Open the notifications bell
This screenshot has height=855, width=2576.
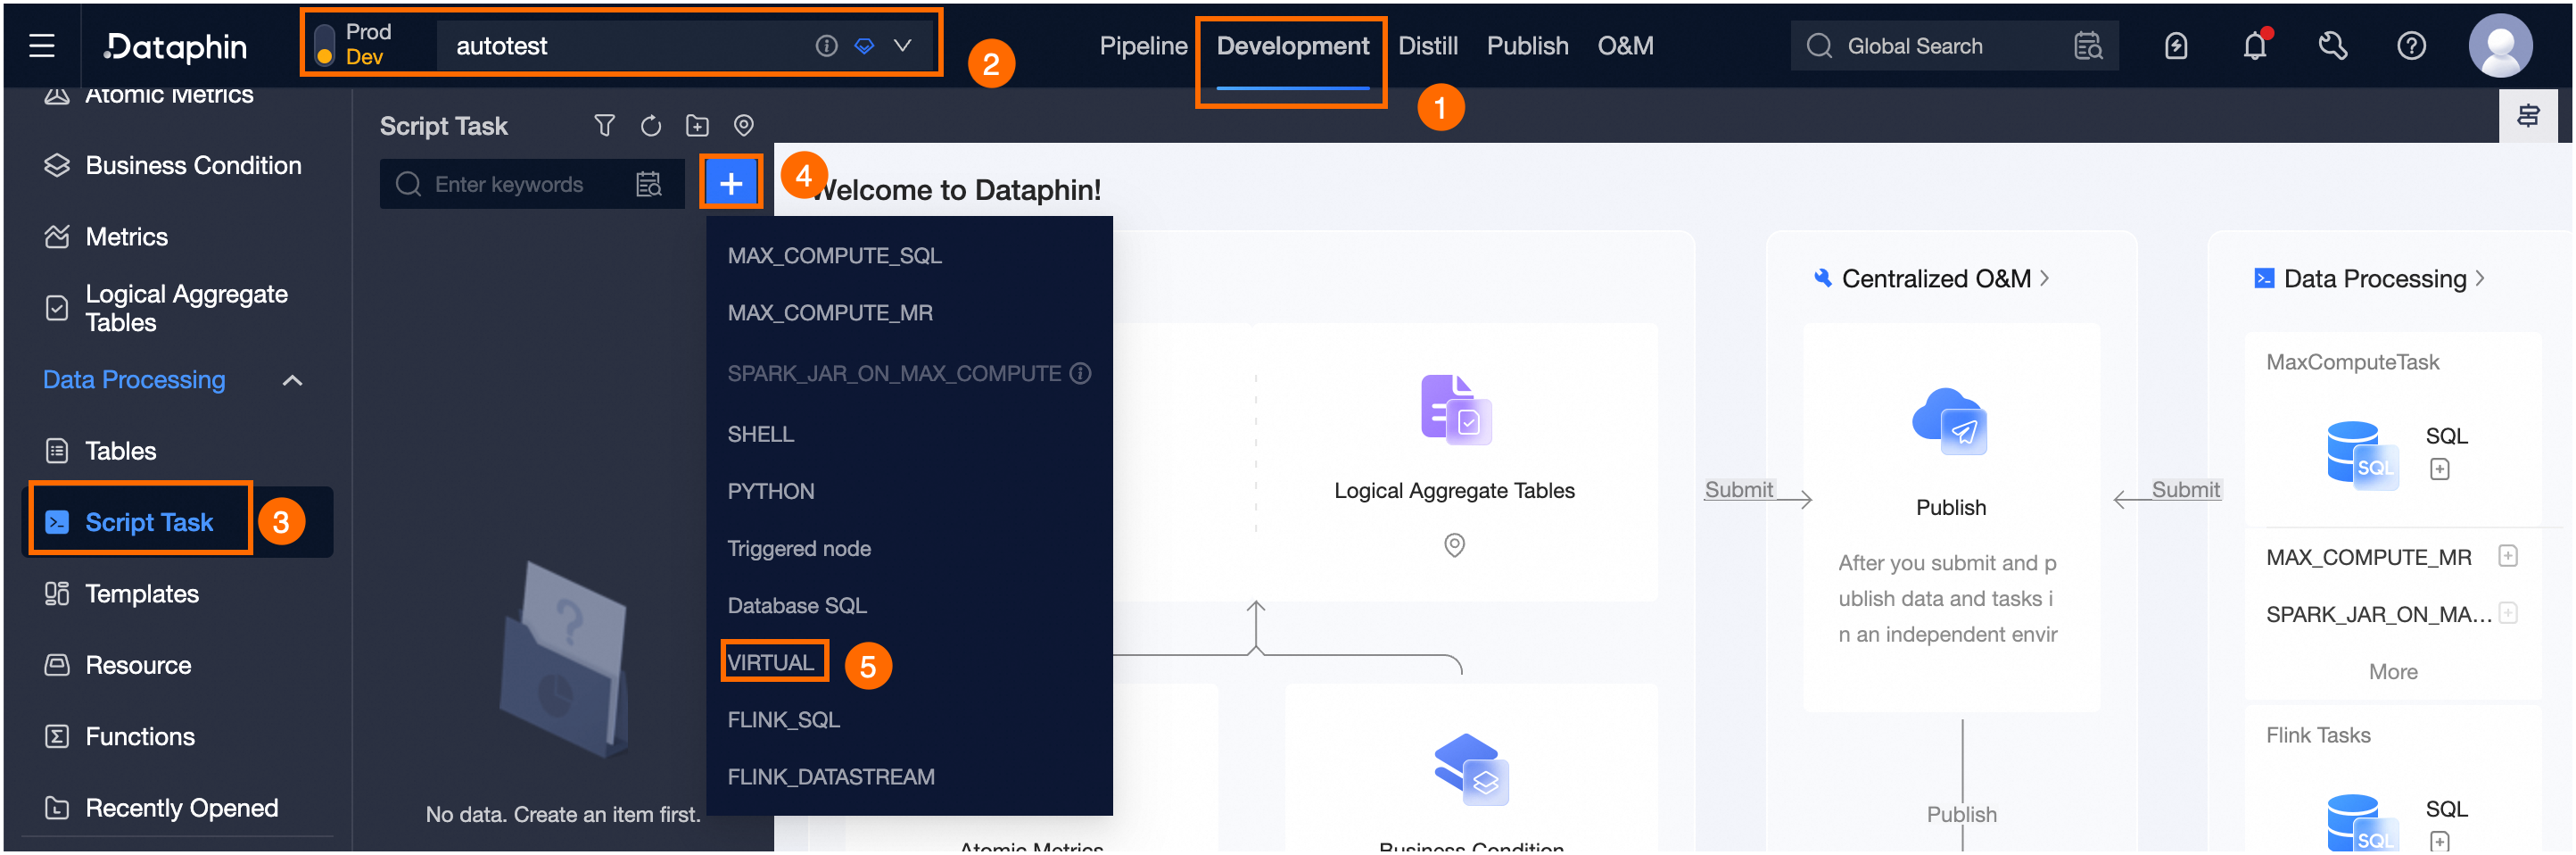2254,46
